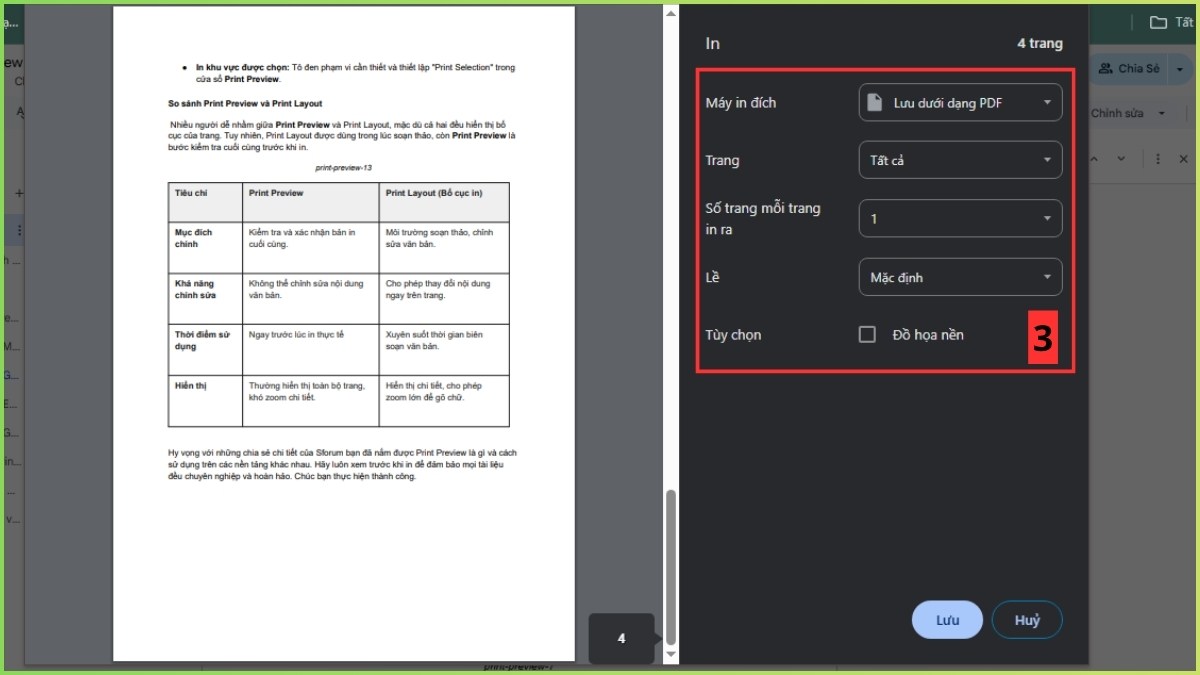Click the Huỷ button to cancel
The image size is (1200, 675).
pyautogui.click(x=1026, y=620)
